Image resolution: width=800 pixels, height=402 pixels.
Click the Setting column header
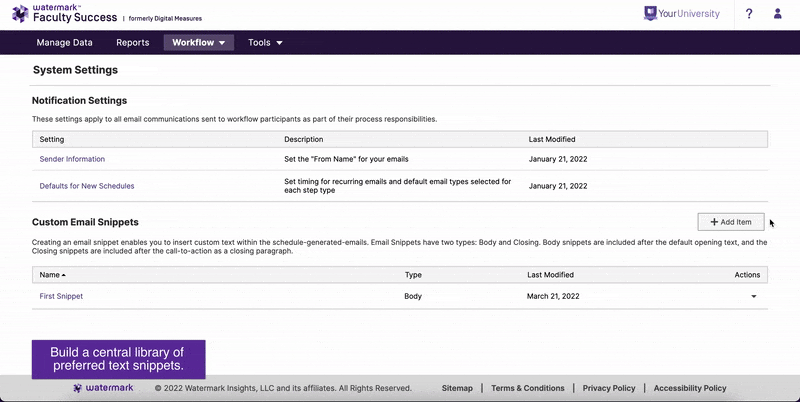[52, 139]
